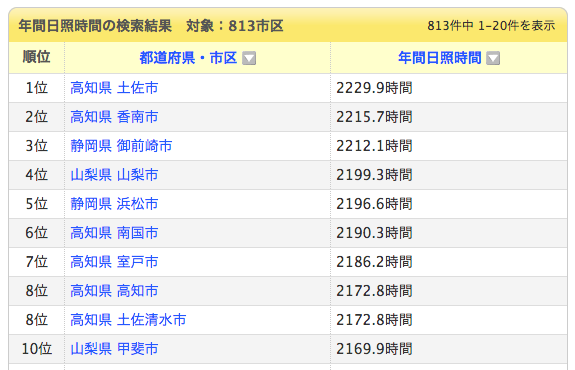Click the 2186.2時間 value
The image size is (575, 370).
pos(374,262)
